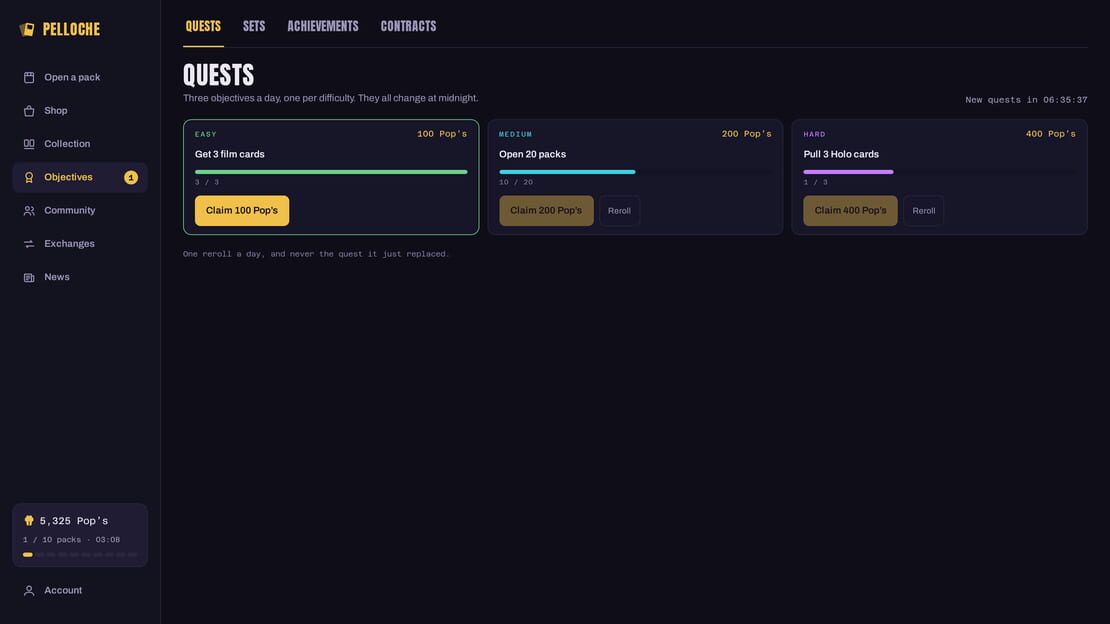Open the Collection page
Viewport: 1110px width, 624px height.
(x=80, y=144)
